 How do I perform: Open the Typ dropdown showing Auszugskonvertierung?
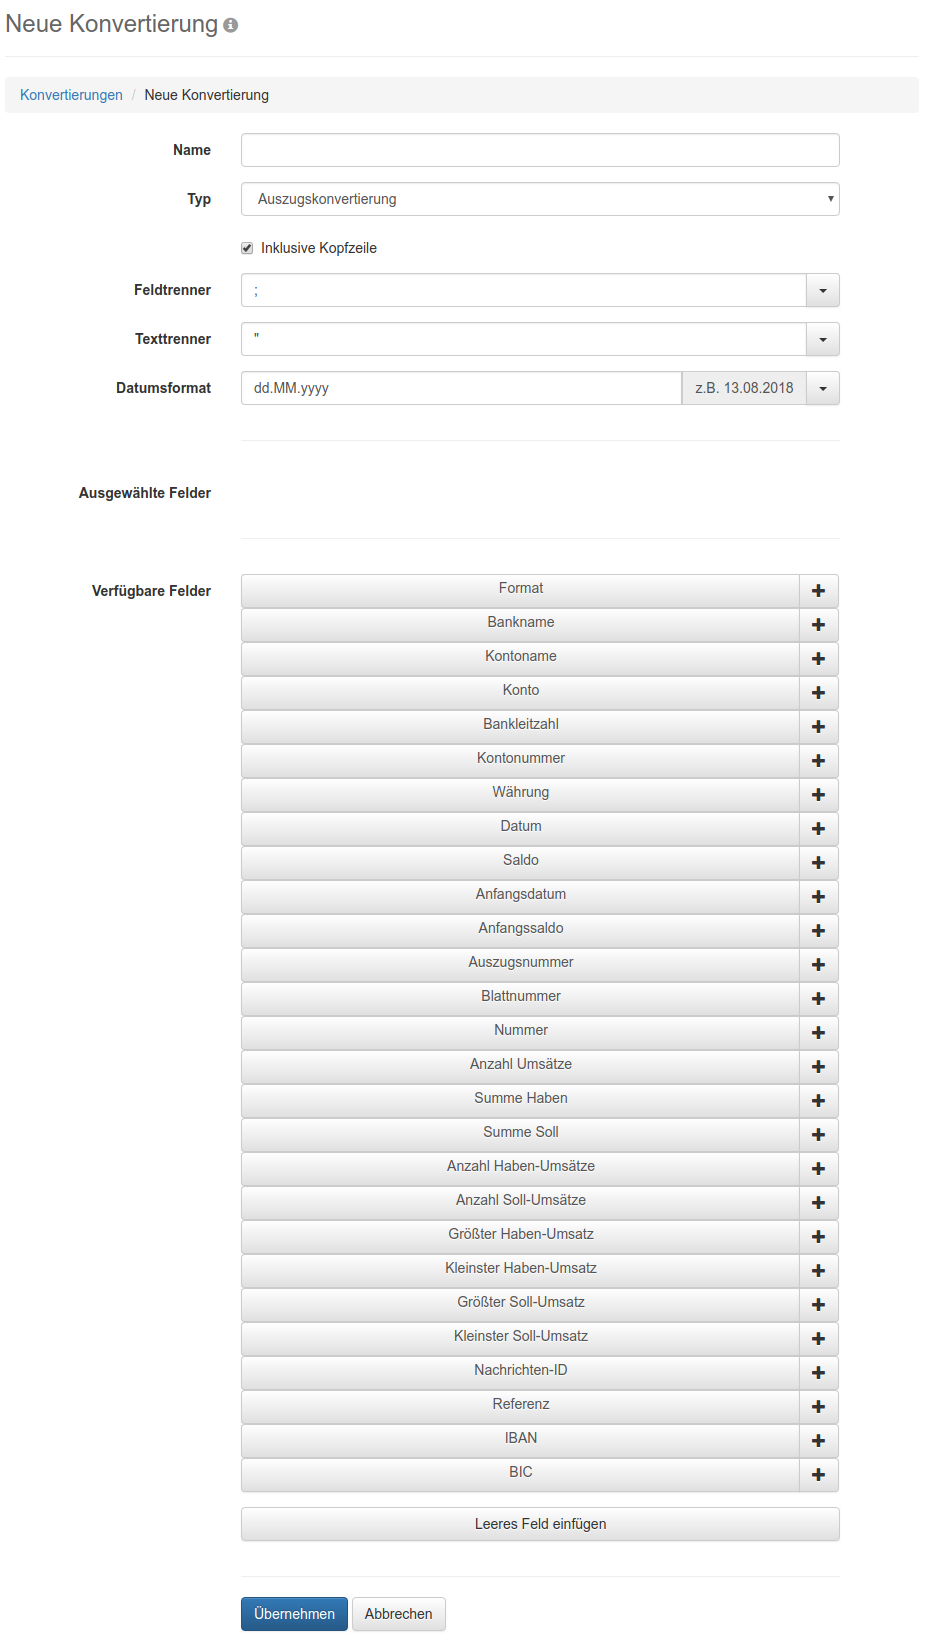coord(540,199)
